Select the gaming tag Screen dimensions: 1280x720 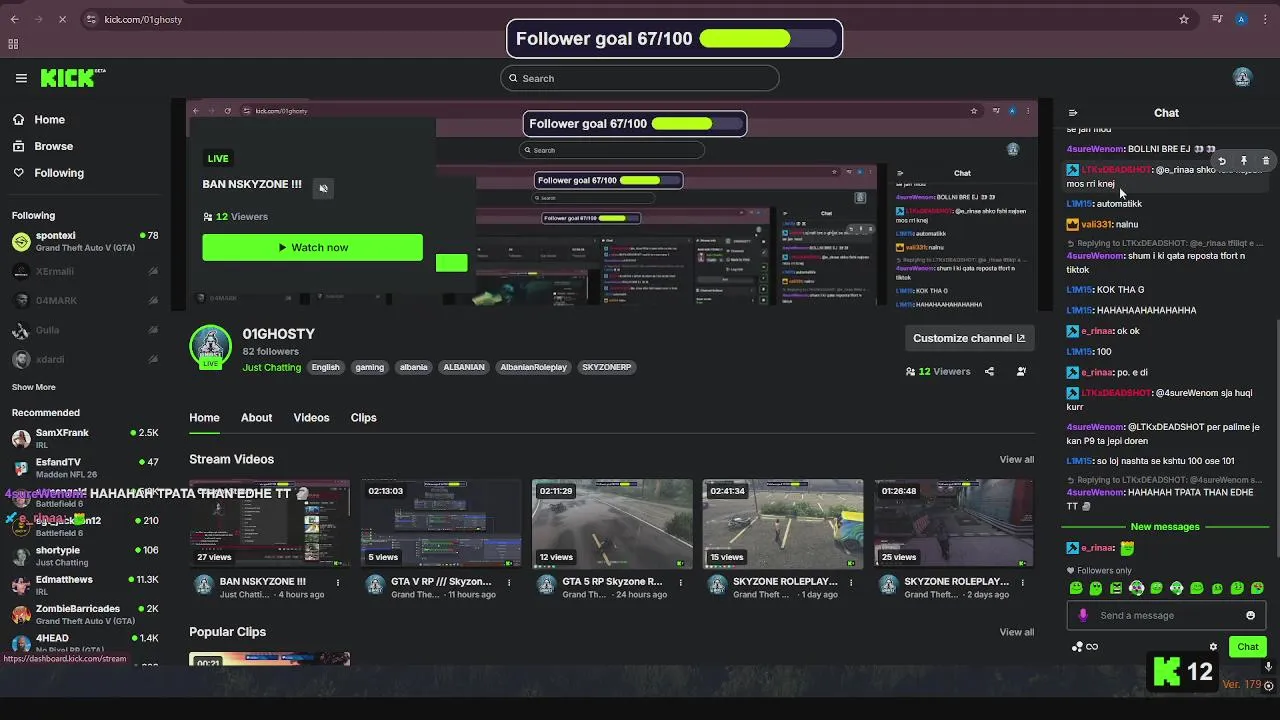pos(369,367)
